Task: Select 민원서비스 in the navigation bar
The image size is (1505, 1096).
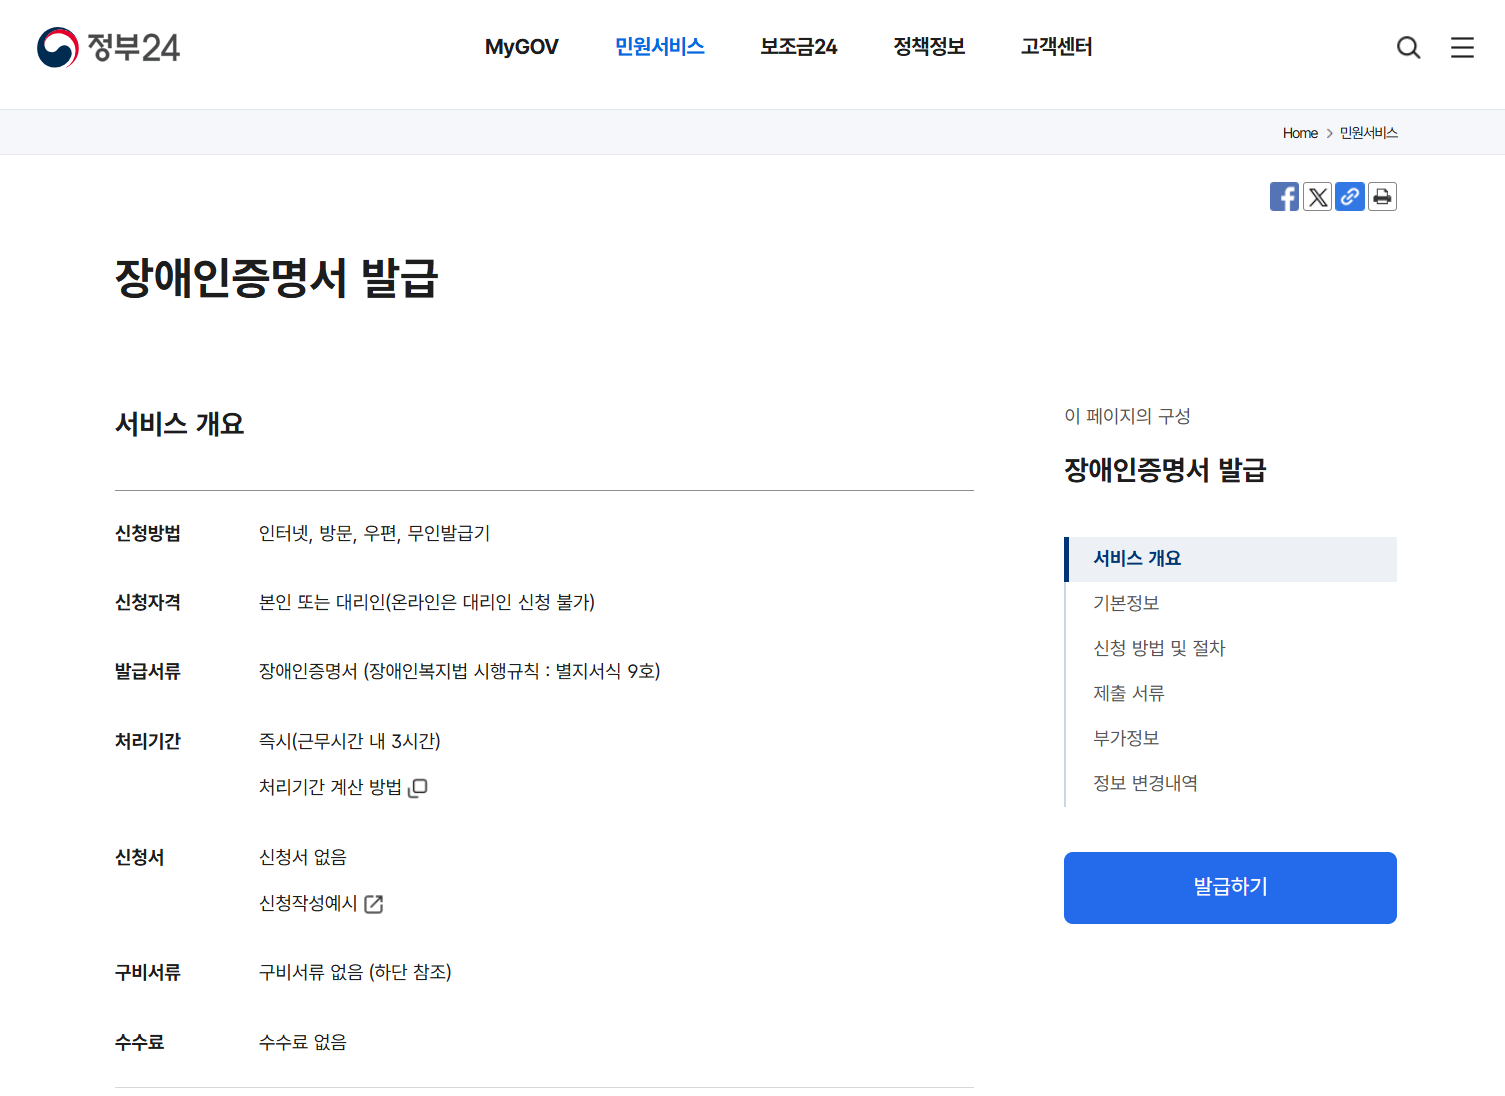Action: coord(659,47)
